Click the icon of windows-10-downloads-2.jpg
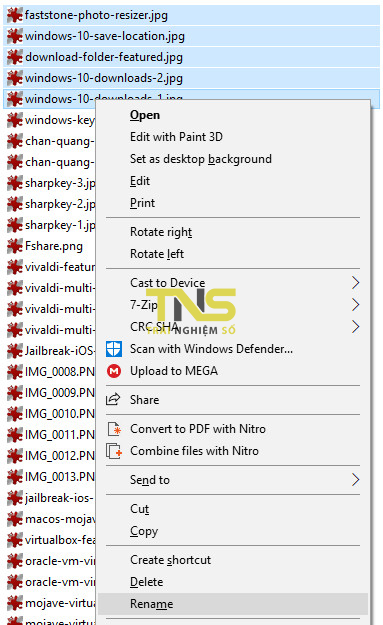Screen dimensions: 383x625 pyautogui.click(x=15, y=78)
